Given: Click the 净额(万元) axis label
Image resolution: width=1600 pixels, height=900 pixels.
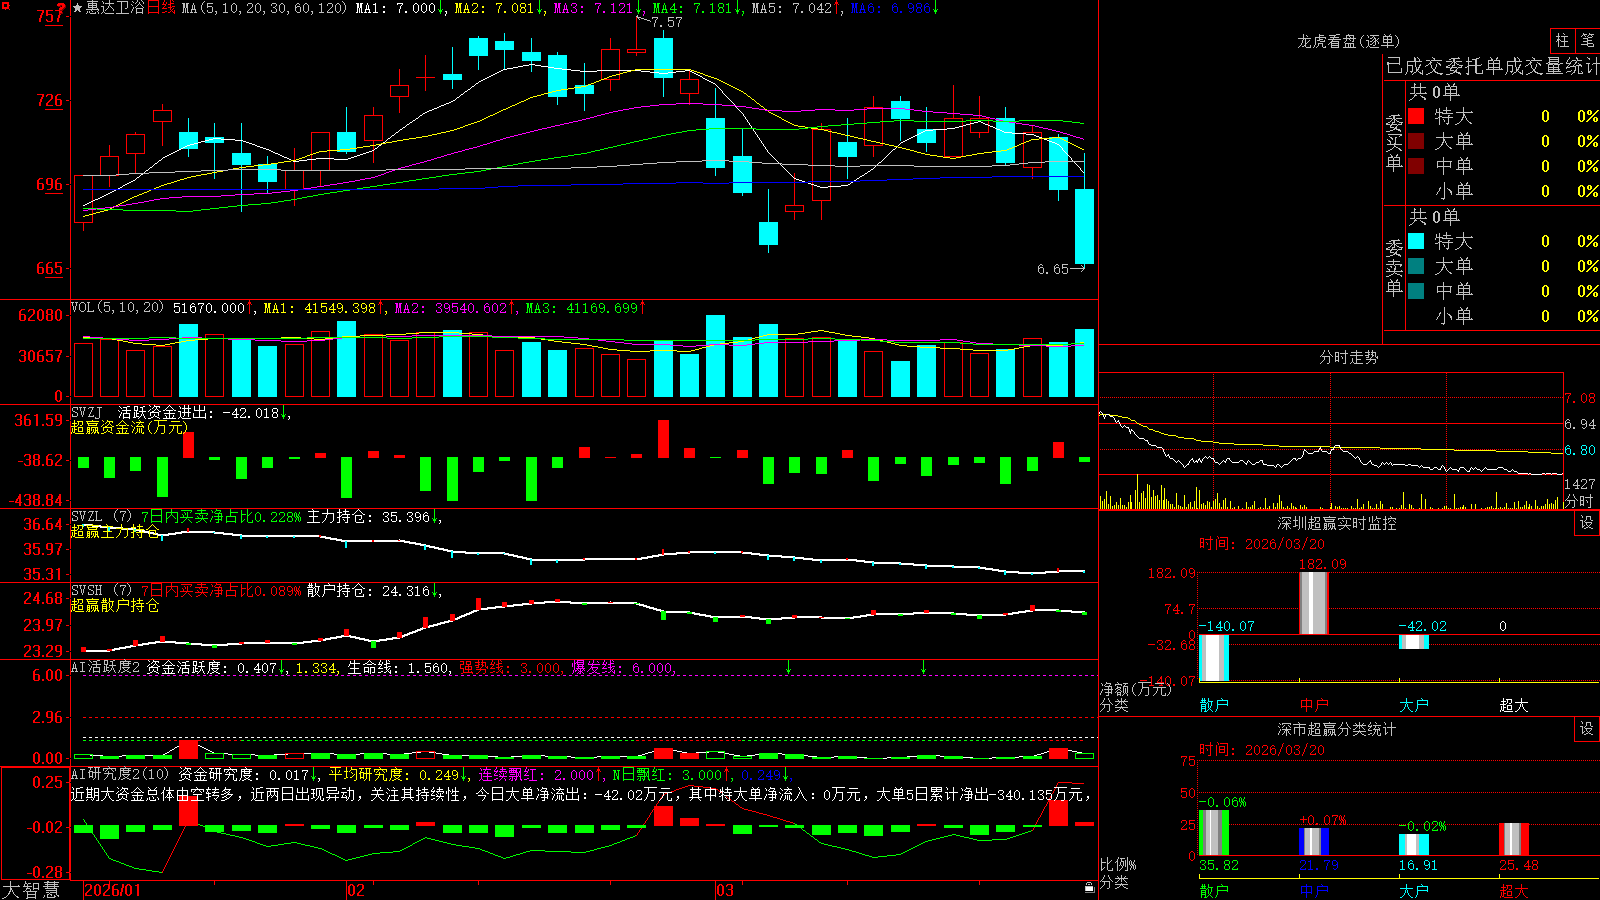Looking at the screenshot, I should [x=1134, y=689].
